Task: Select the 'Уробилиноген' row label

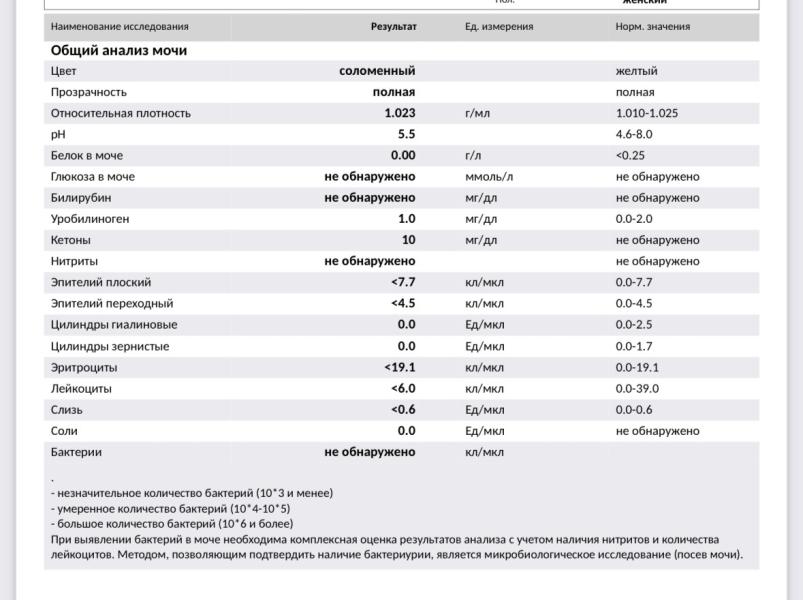Action: tap(90, 219)
